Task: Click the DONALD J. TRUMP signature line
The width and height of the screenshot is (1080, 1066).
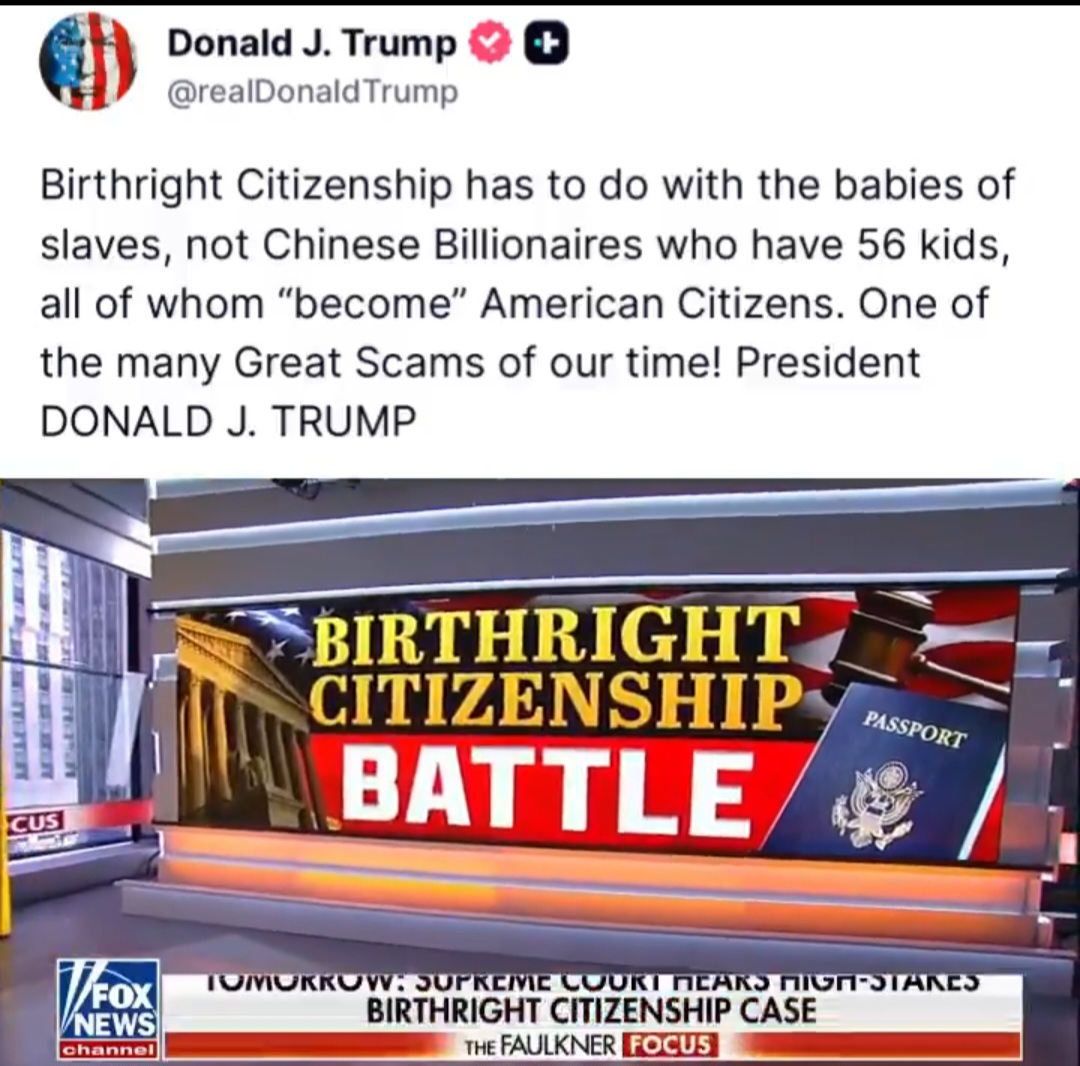Action: (x=228, y=421)
